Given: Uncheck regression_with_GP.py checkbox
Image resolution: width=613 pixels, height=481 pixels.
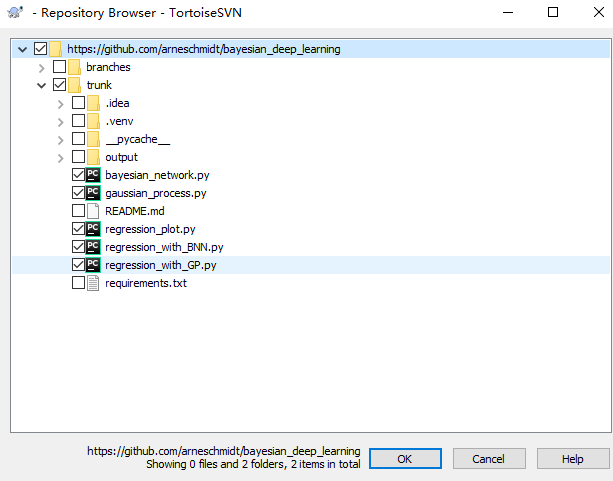Looking at the screenshot, I should [x=79, y=265].
